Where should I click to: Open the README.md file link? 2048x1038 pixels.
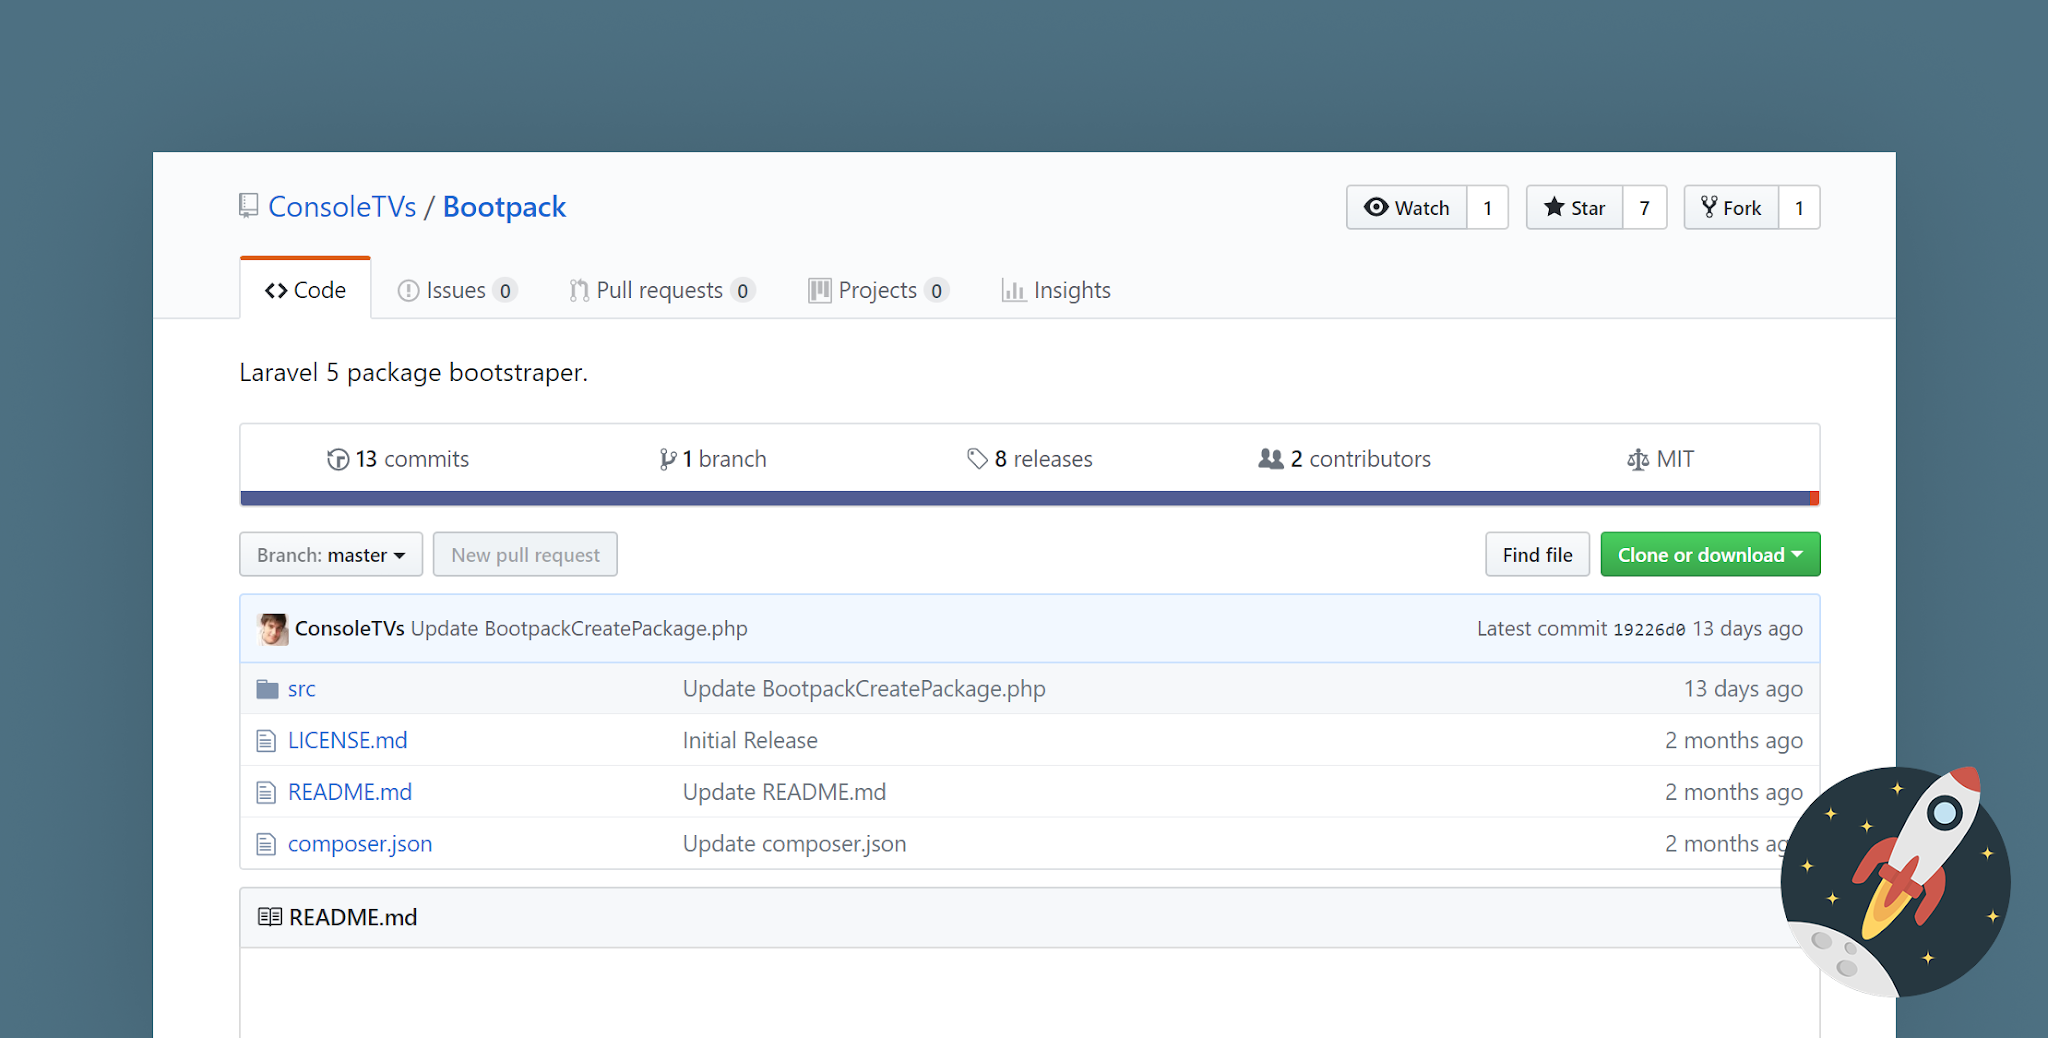coord(350,793)
